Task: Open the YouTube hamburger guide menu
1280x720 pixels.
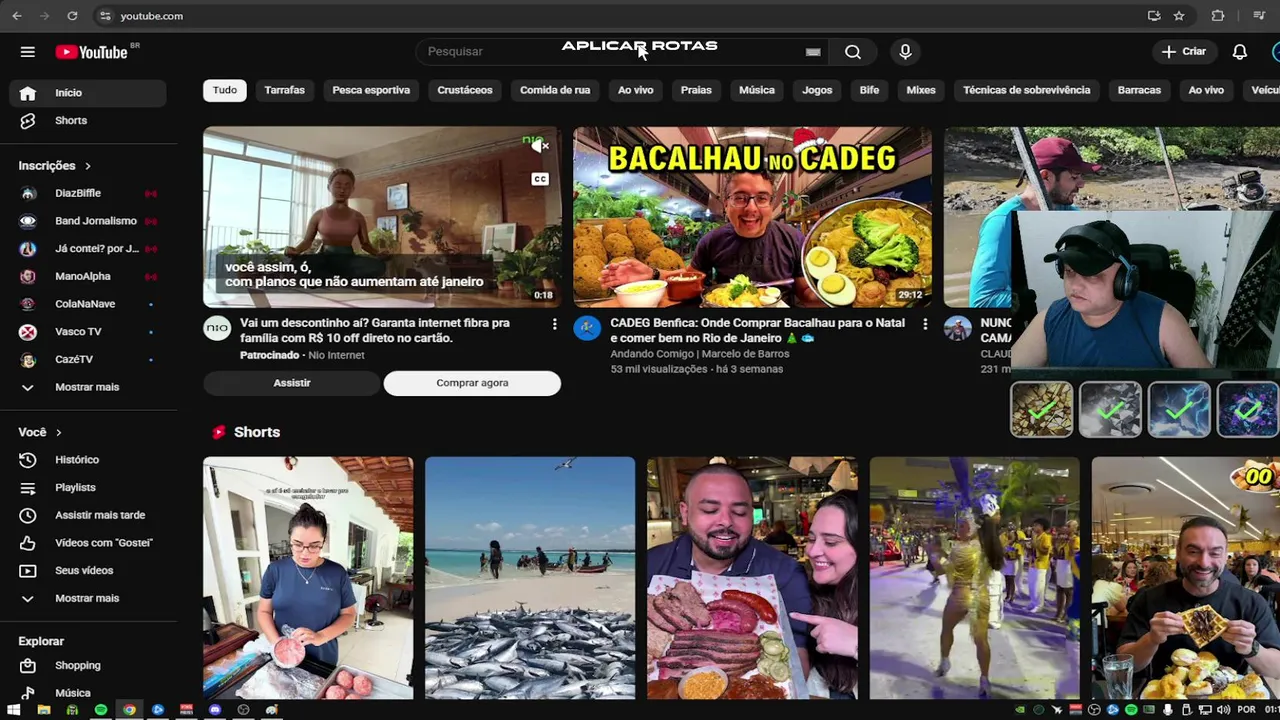Action: coord(27,52)
